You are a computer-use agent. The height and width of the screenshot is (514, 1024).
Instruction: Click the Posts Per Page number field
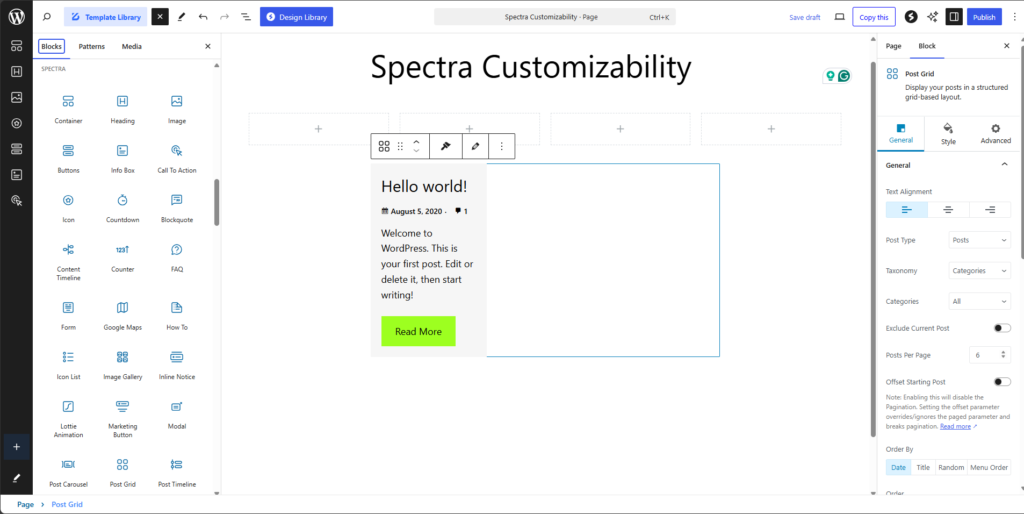tap(985, 355)
